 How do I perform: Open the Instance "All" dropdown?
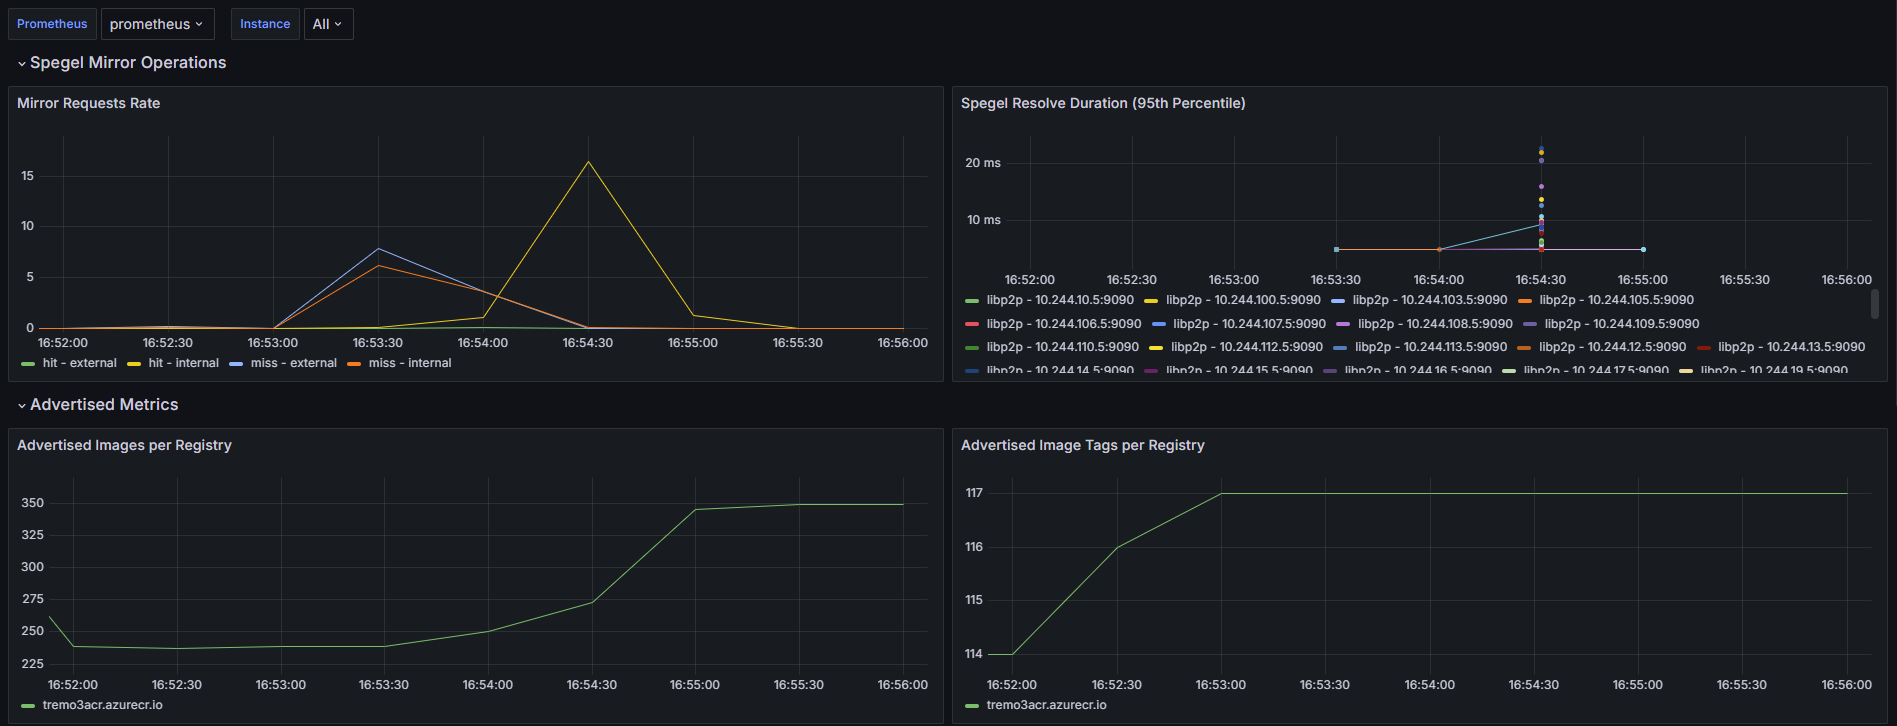(x=327, y=24)
